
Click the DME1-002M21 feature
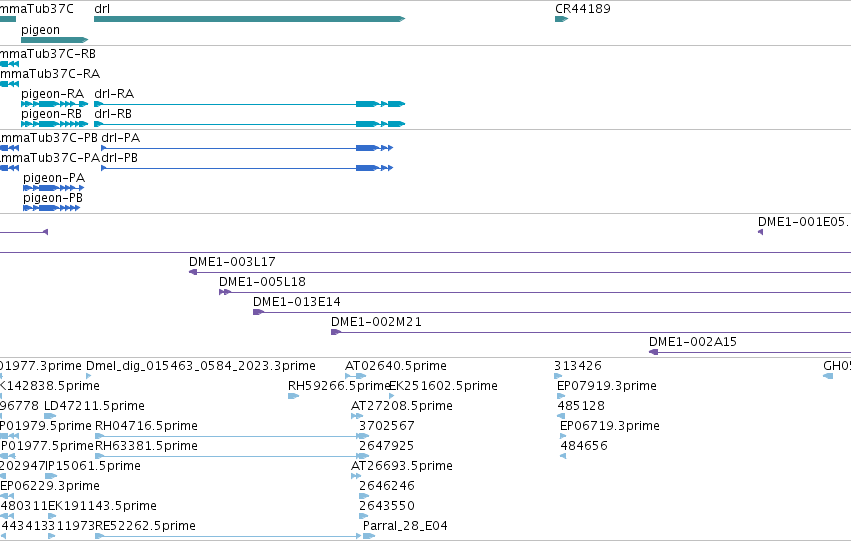point(591,332)
